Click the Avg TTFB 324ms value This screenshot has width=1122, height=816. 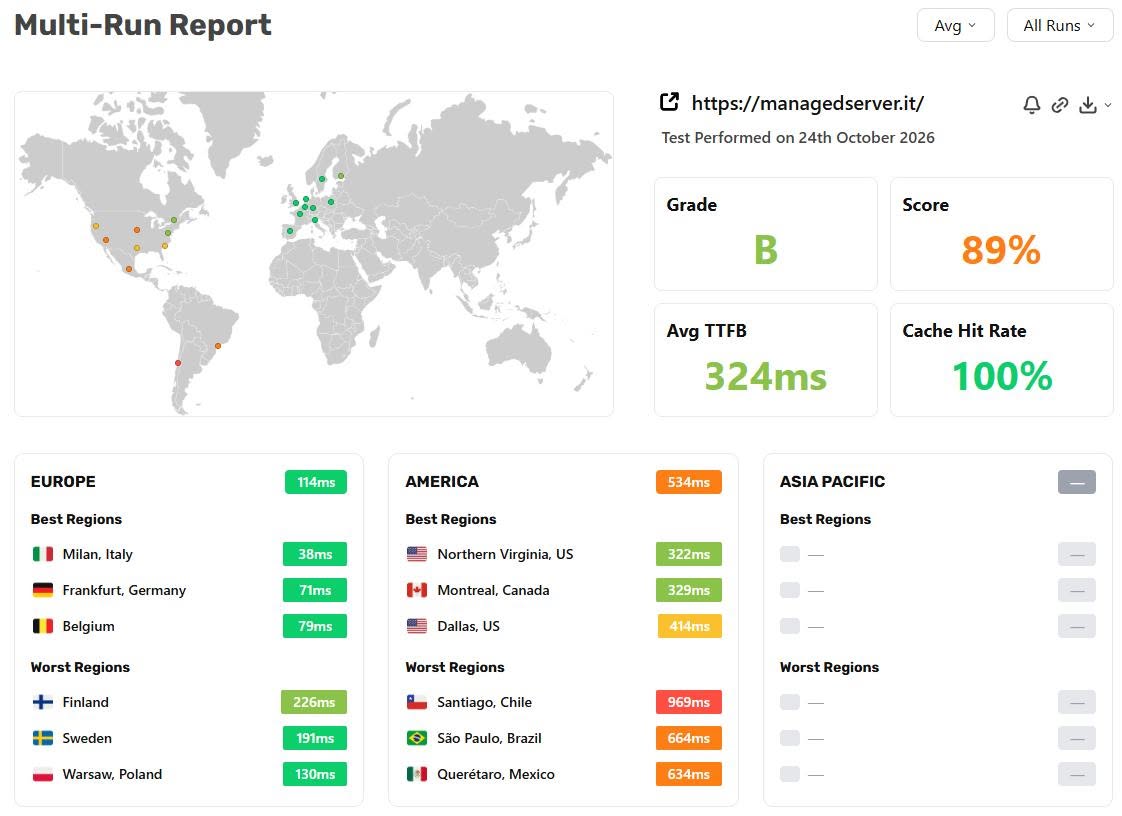tap(766, 377)
